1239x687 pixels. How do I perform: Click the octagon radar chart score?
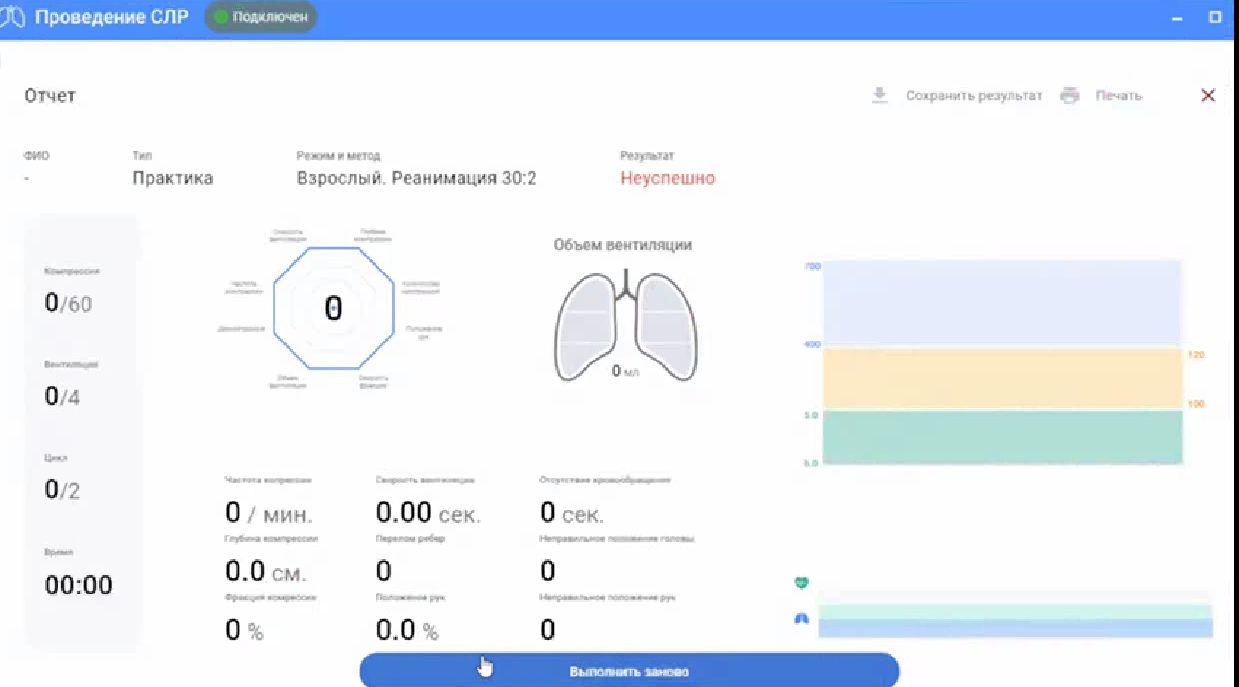(333, 309)
